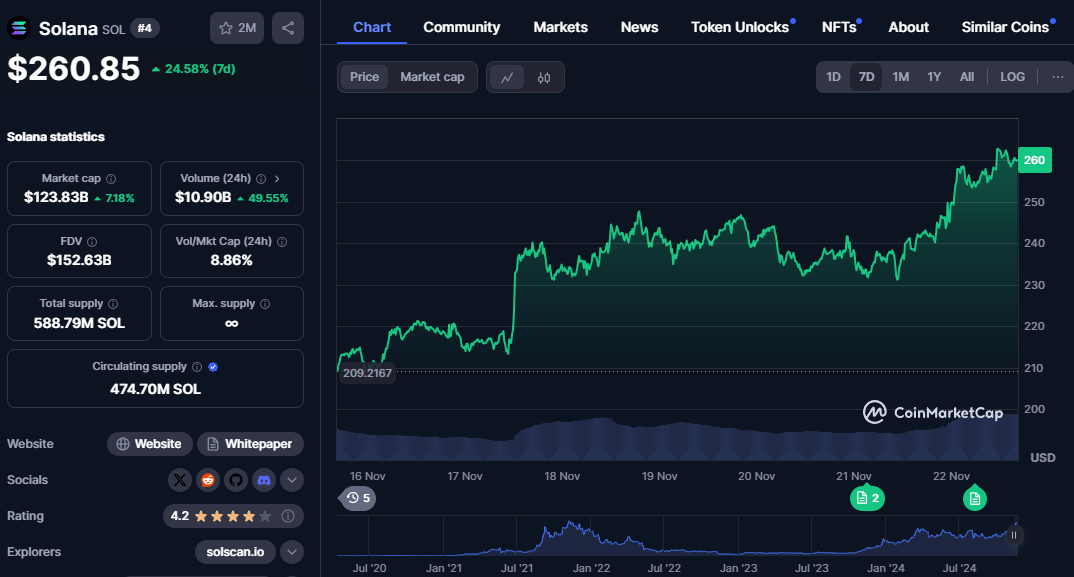Set chart range to 1Y
The width and height of the screenshot is (1074, 577).
click(934, 77)
